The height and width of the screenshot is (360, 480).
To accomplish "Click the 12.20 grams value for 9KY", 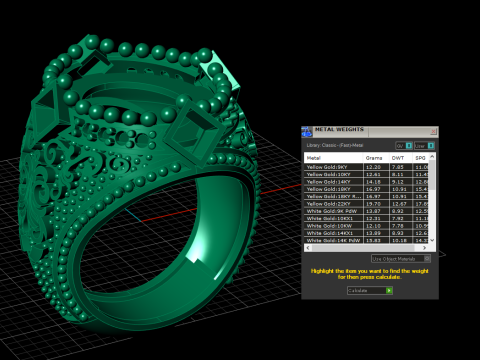I will [x=373, y=167].
